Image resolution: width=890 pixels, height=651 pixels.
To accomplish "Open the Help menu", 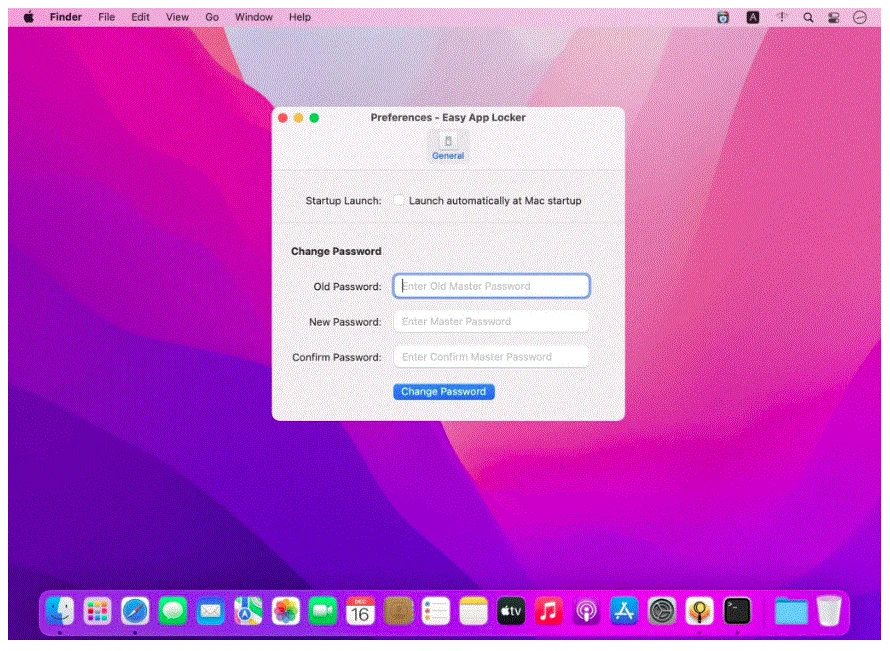I will (300, 17).
